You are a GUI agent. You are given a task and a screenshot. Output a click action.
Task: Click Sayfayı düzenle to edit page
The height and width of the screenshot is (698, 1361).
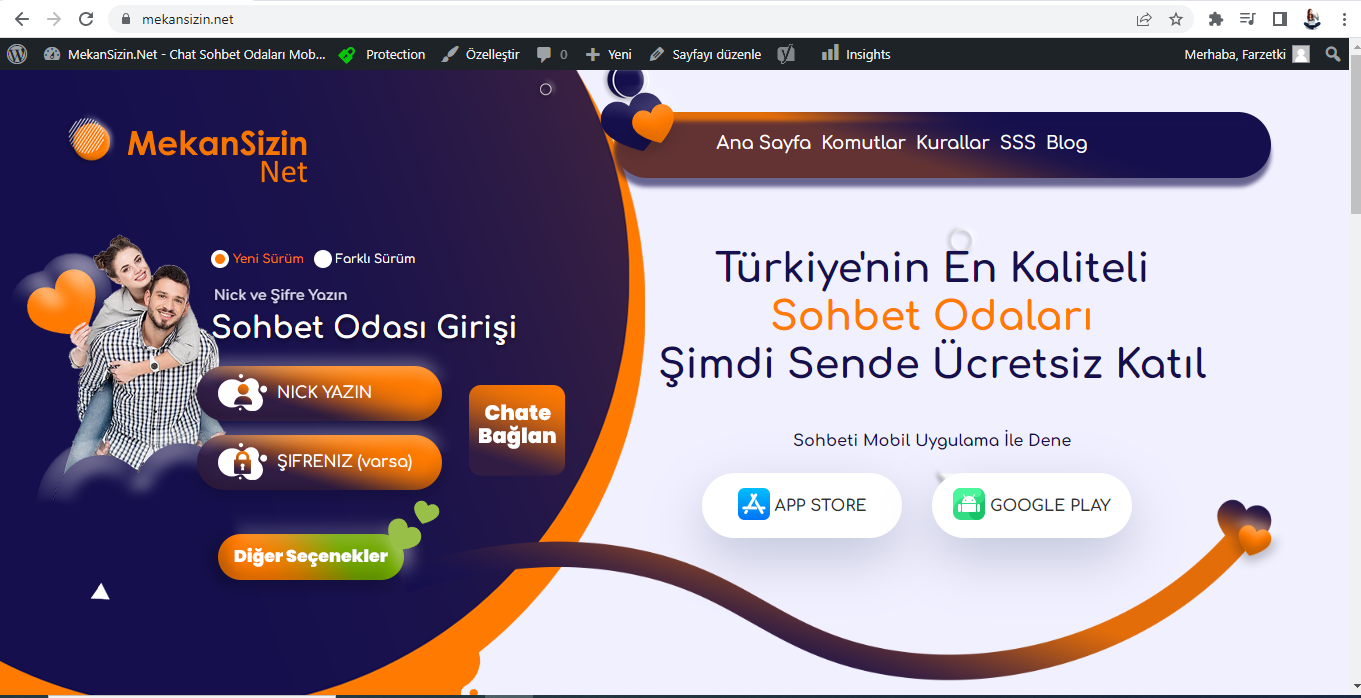[x=706, y=54]
